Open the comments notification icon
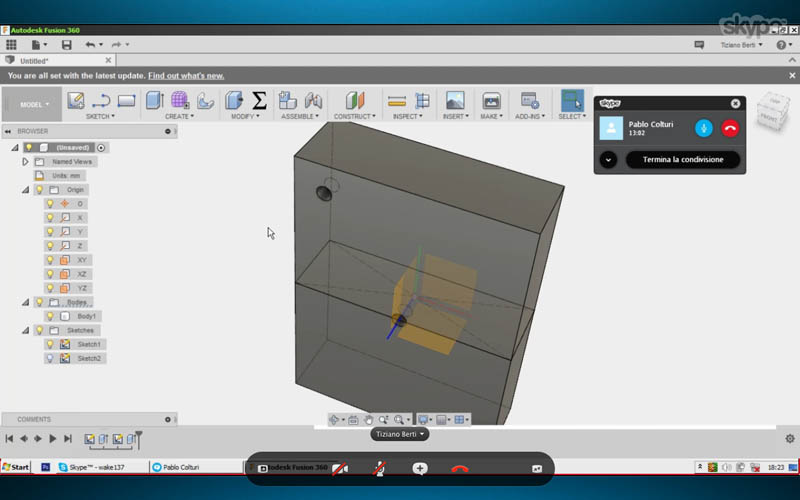 pos(699,45)
